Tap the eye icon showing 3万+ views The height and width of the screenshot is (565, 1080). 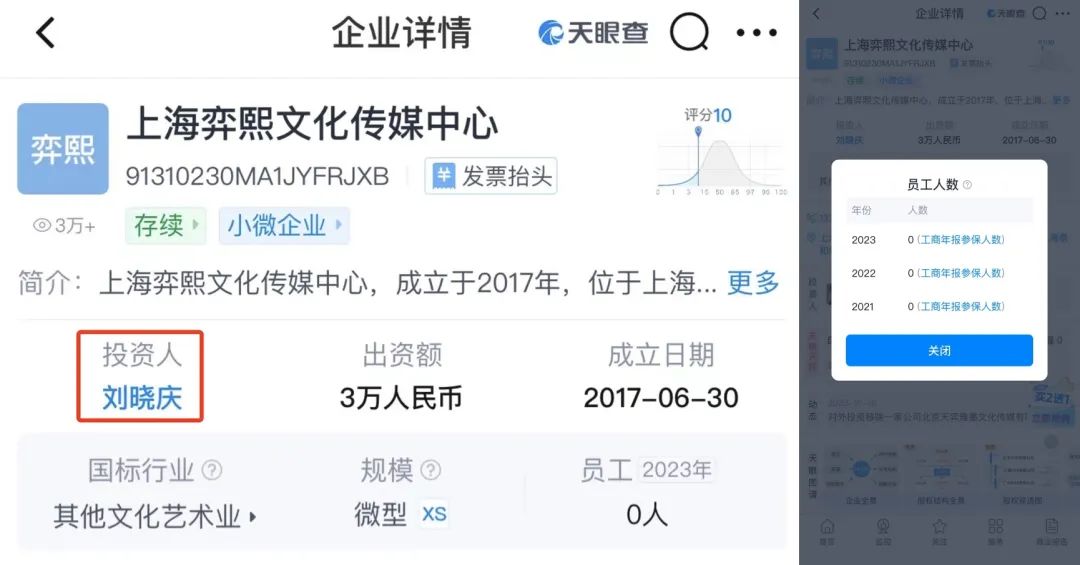[x=43, y=225]
